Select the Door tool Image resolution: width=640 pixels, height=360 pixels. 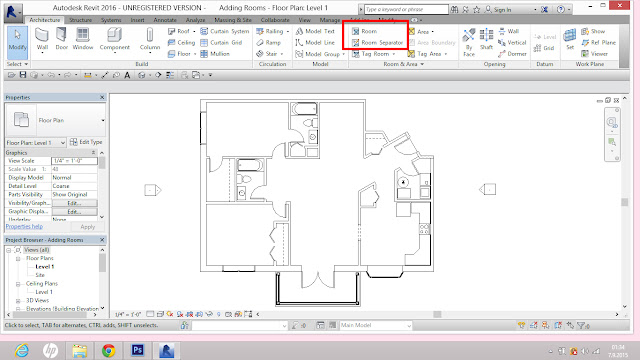click(62, 40)
